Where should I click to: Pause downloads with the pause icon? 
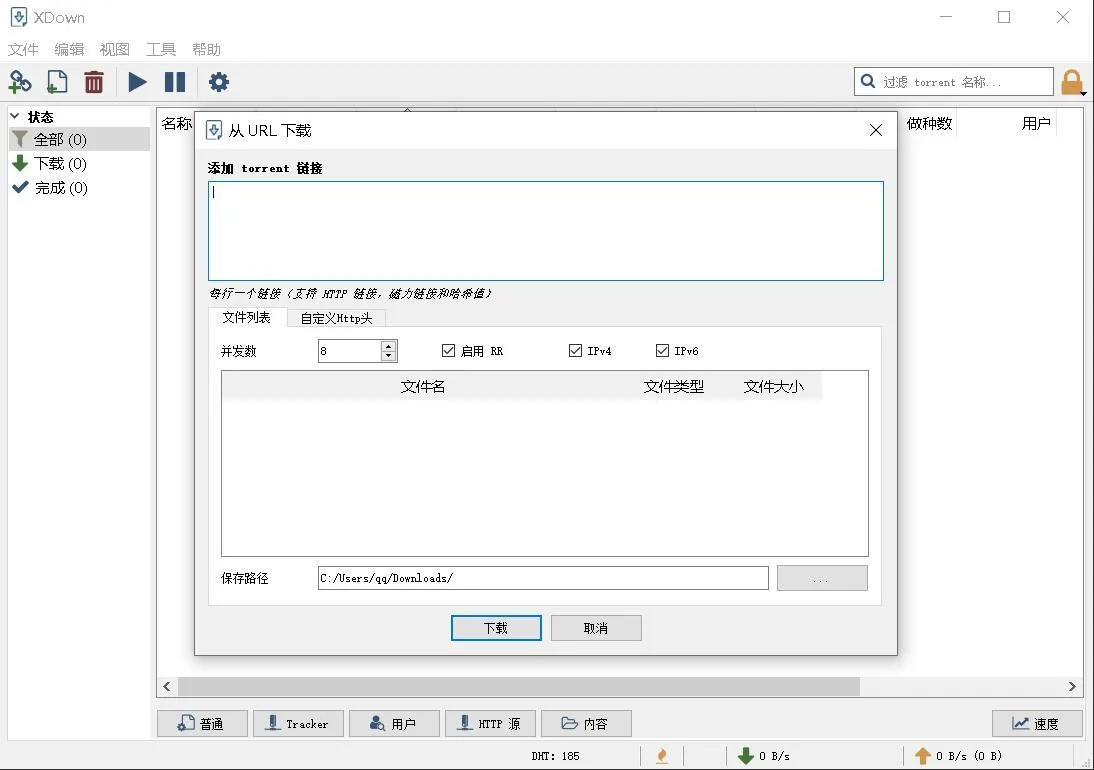(x=174, y=82)
